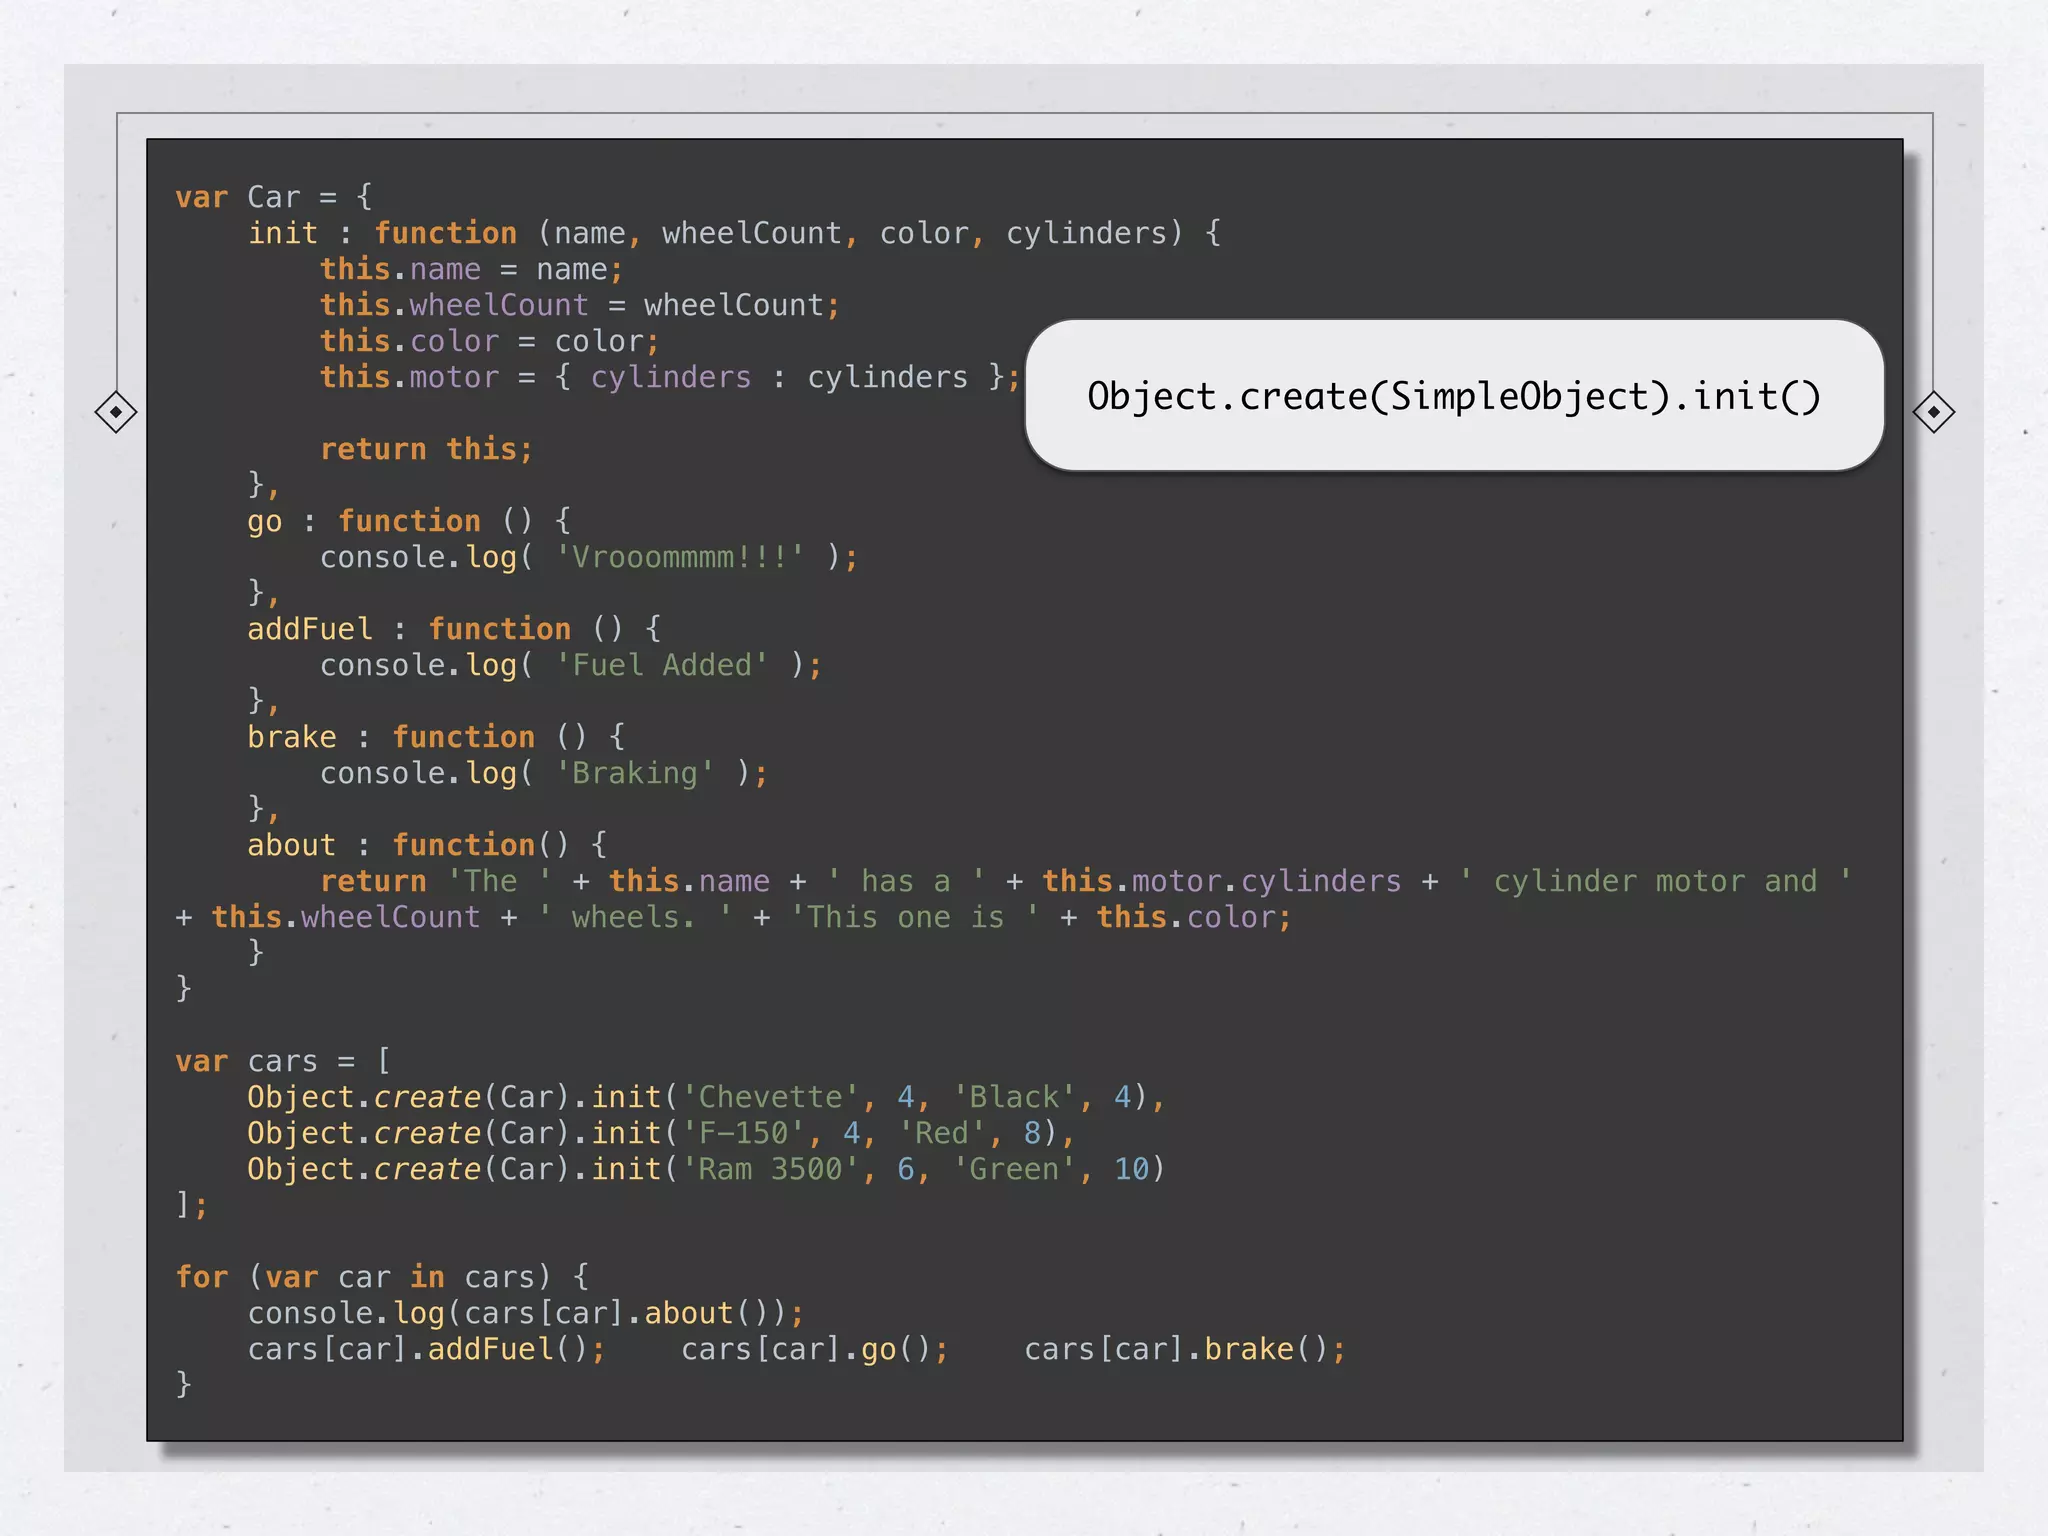Click the 'return this;' statement

[426, 449]
